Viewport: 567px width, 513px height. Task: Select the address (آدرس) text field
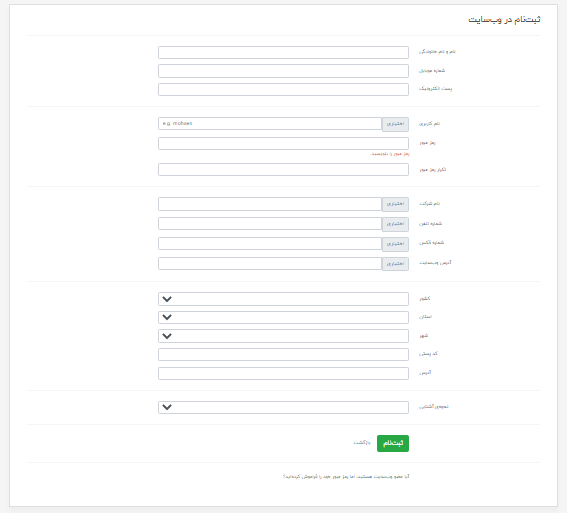(x=283, y=373)
